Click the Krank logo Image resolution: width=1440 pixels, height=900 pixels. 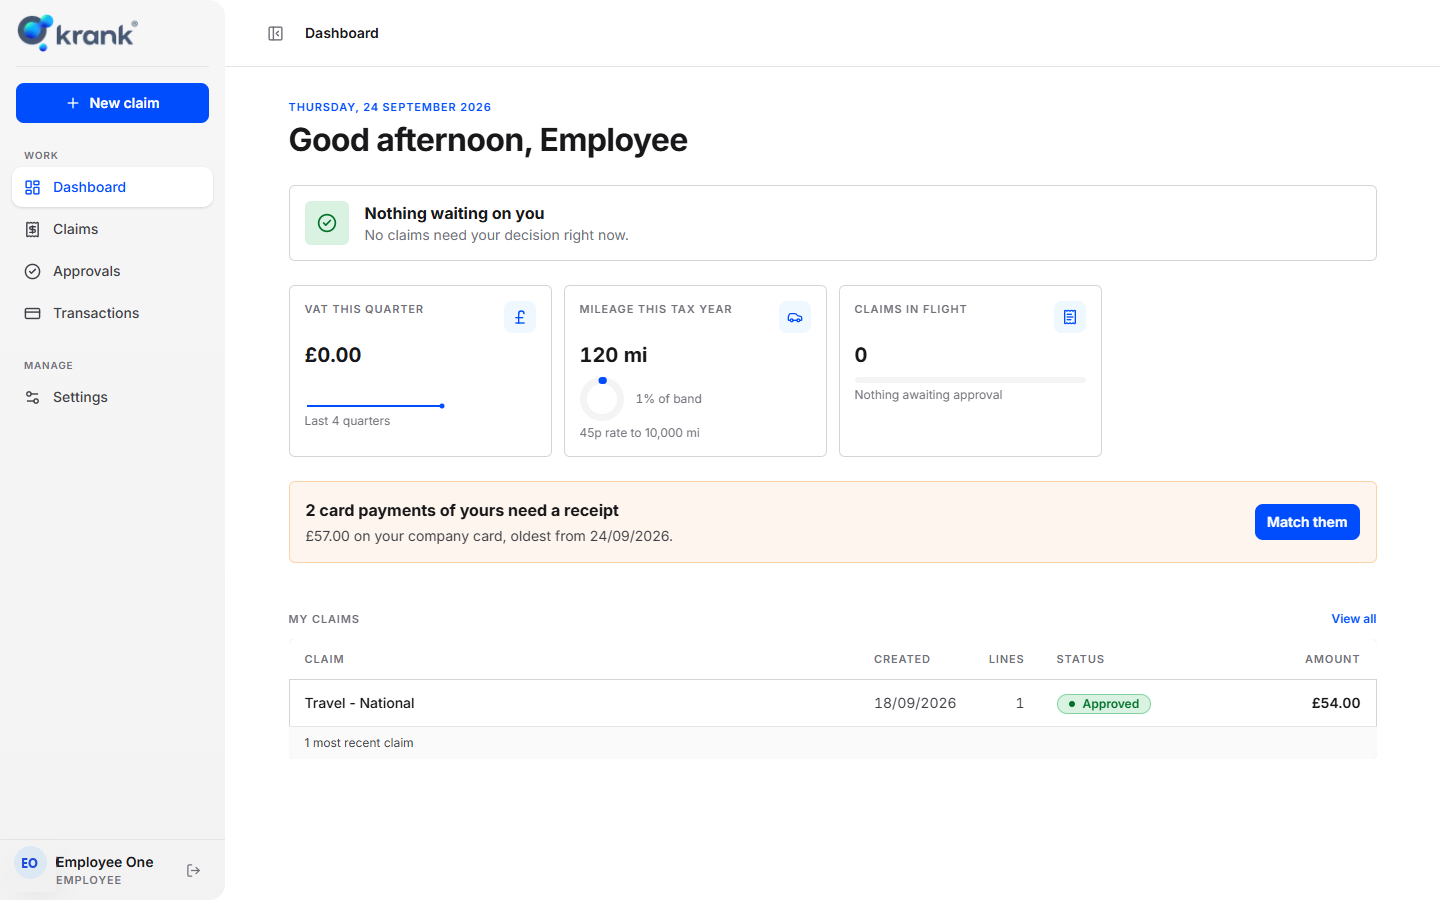click(77, 33)
